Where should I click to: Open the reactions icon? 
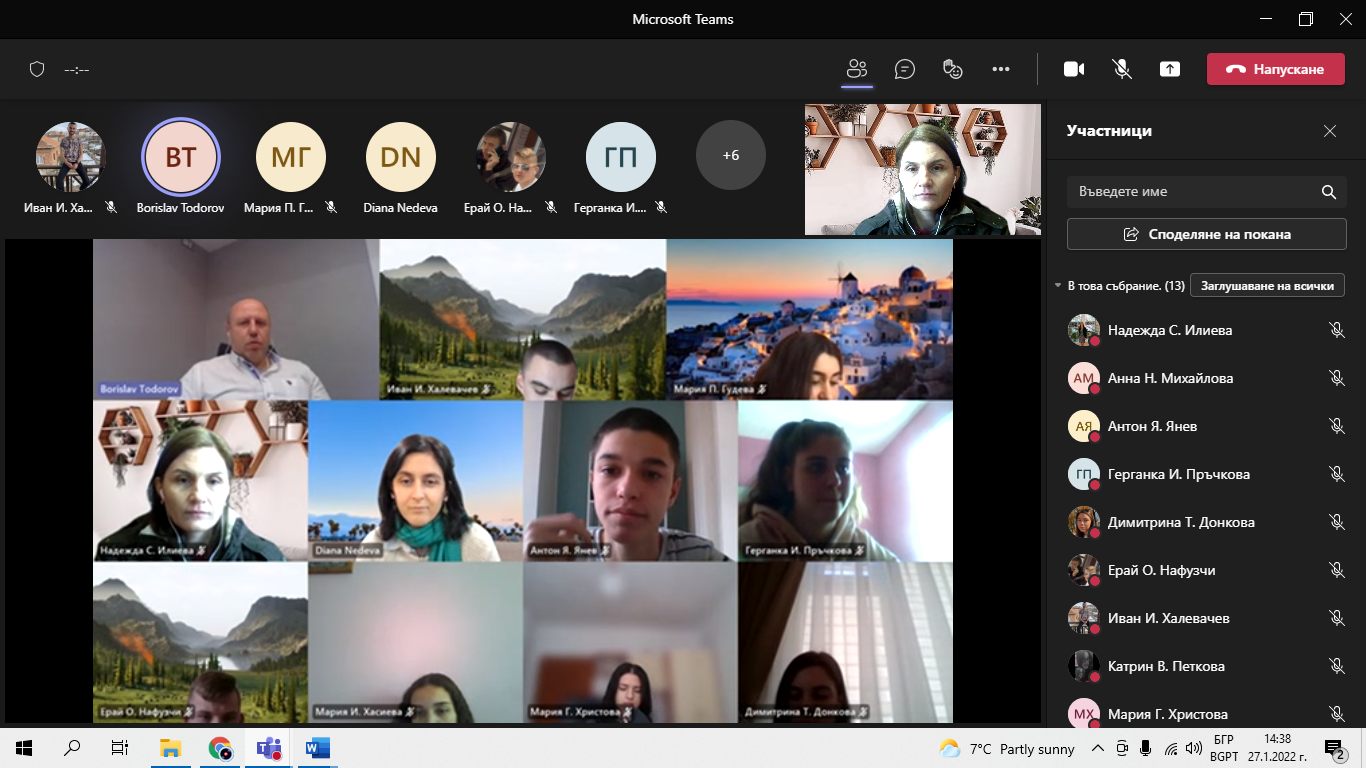[x=953, y=69]
